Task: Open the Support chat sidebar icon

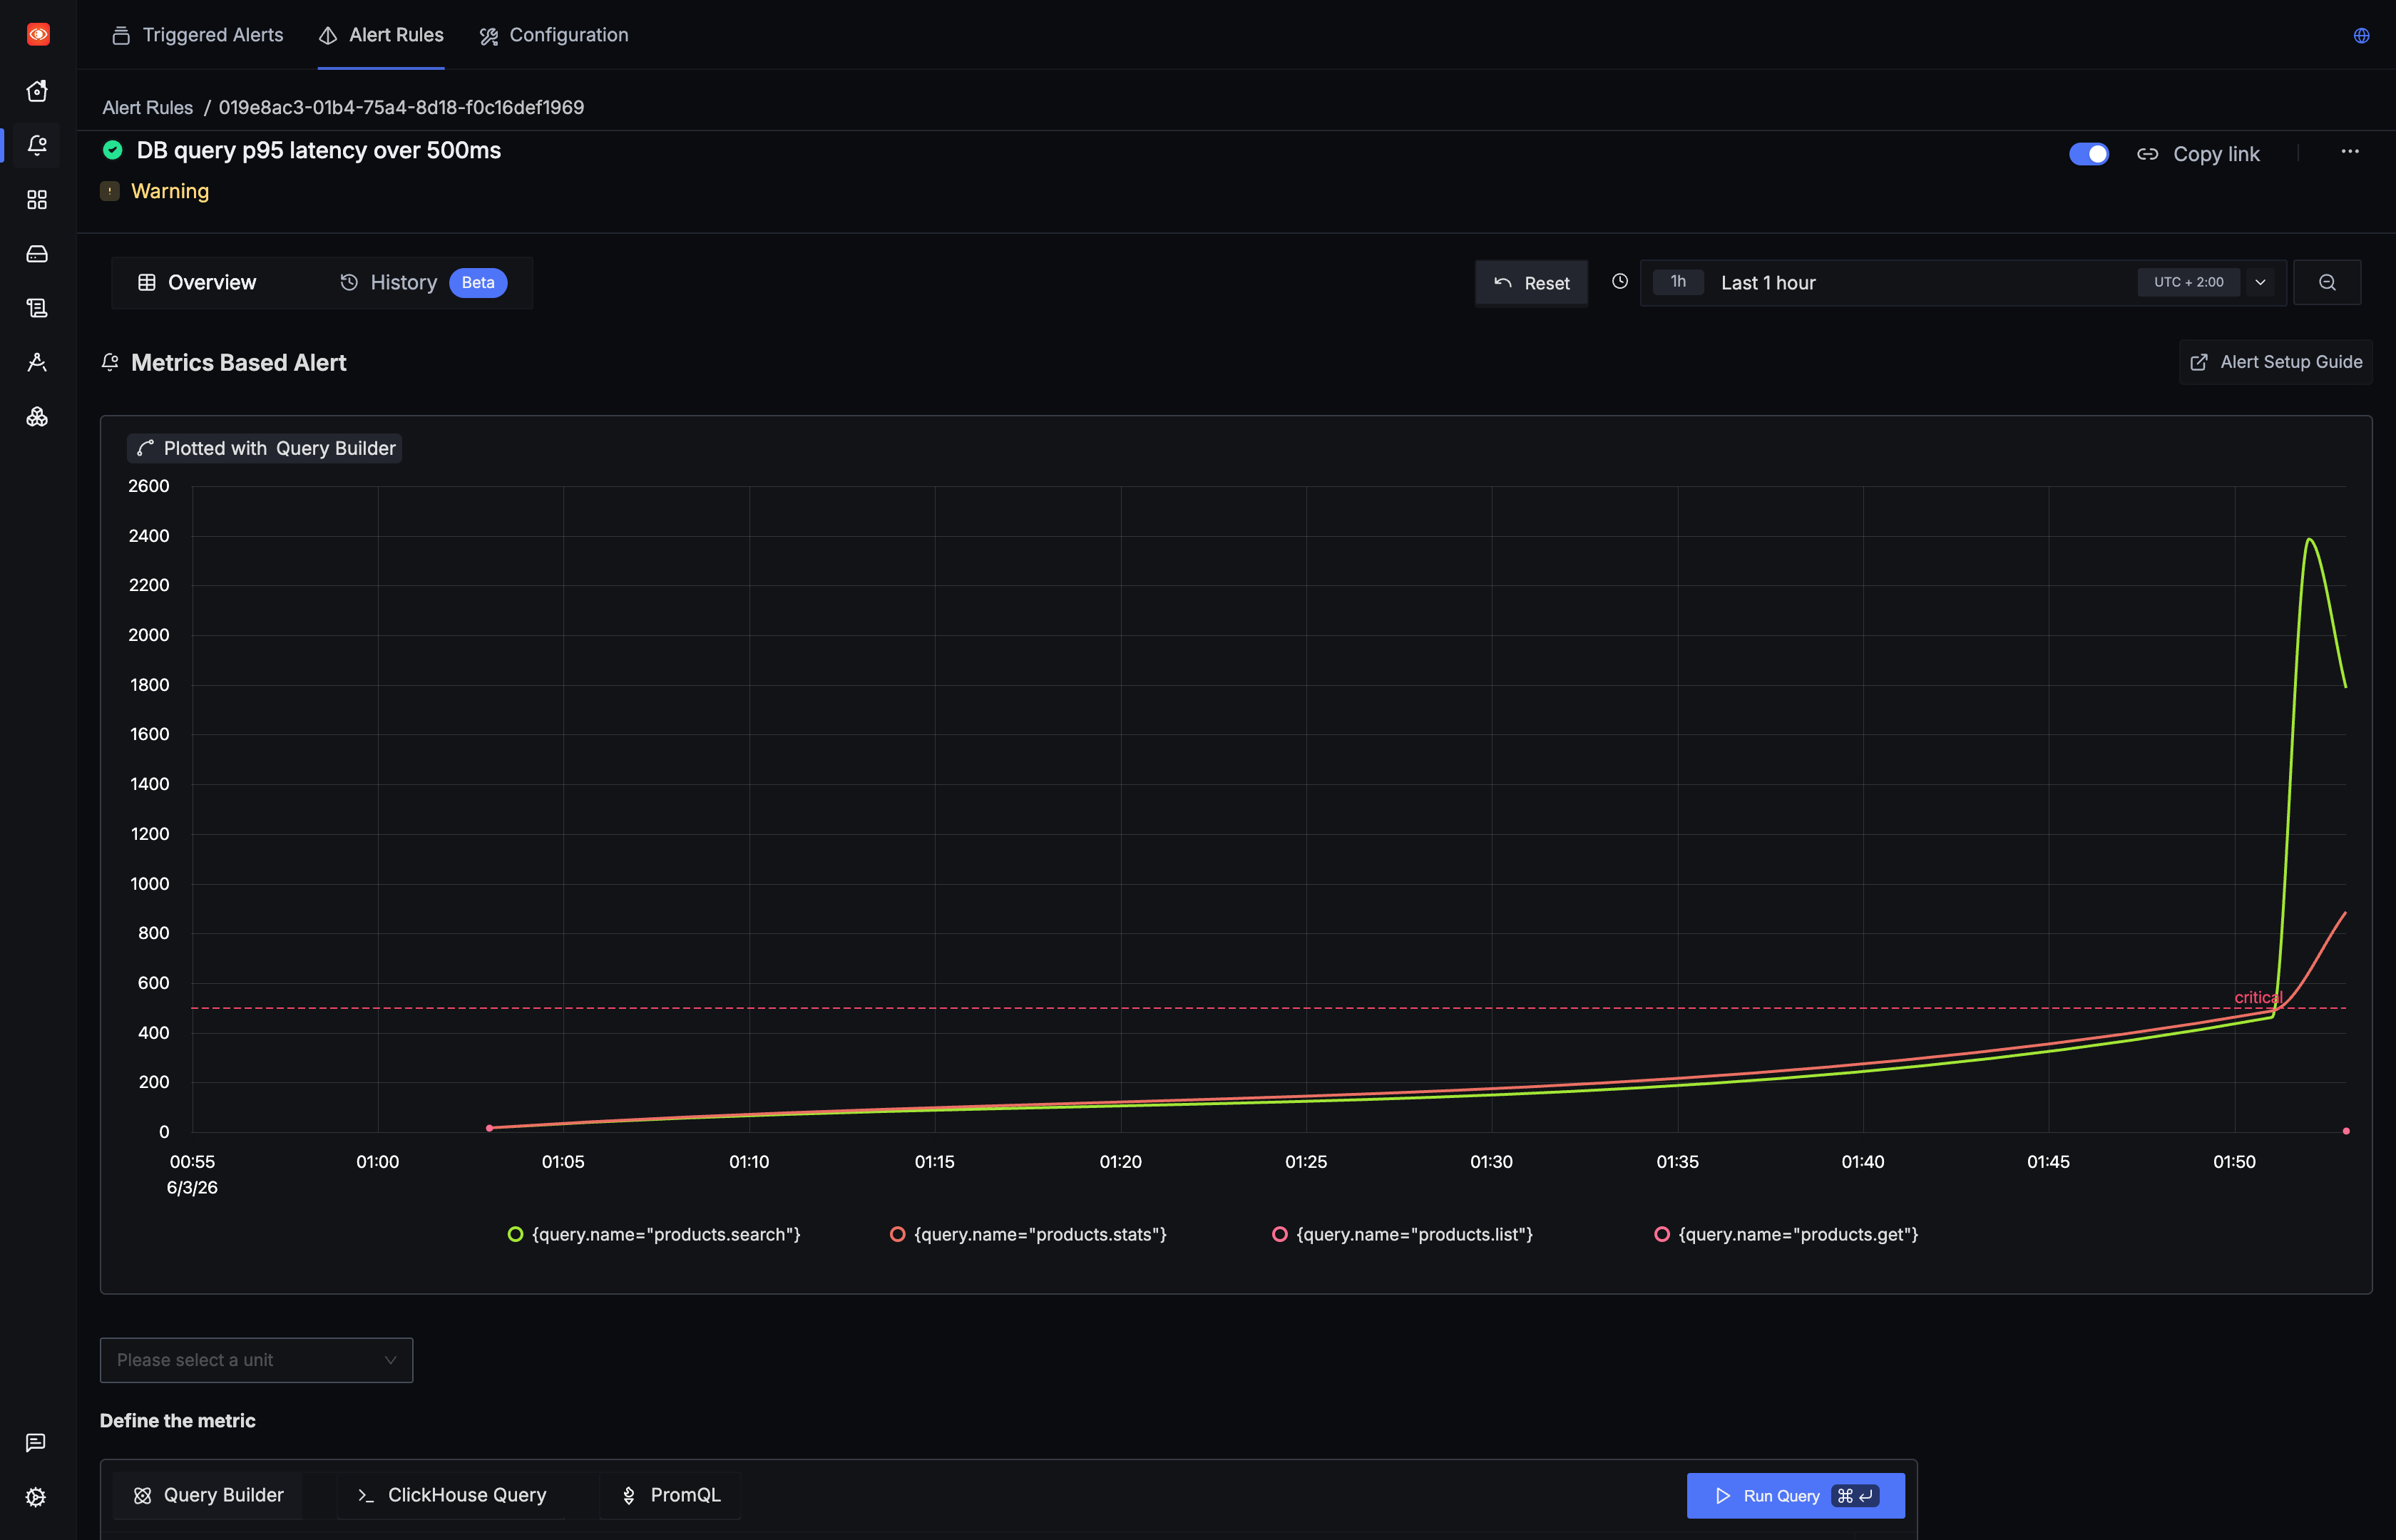Action: tap(36, 1442)
